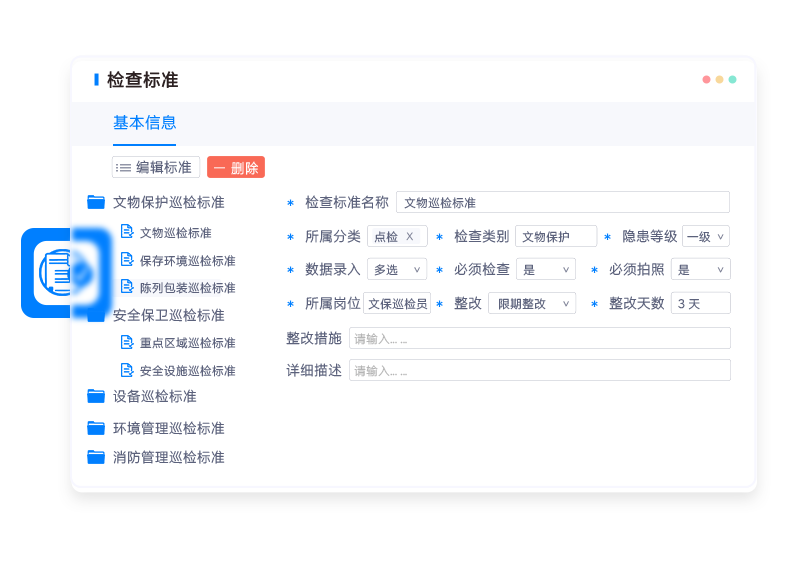Image resolution: width=791 pixels, height=567 pixels.
Task: Click the 重点区域巡检标准 document icon
Action: click(x=127, y=342)
